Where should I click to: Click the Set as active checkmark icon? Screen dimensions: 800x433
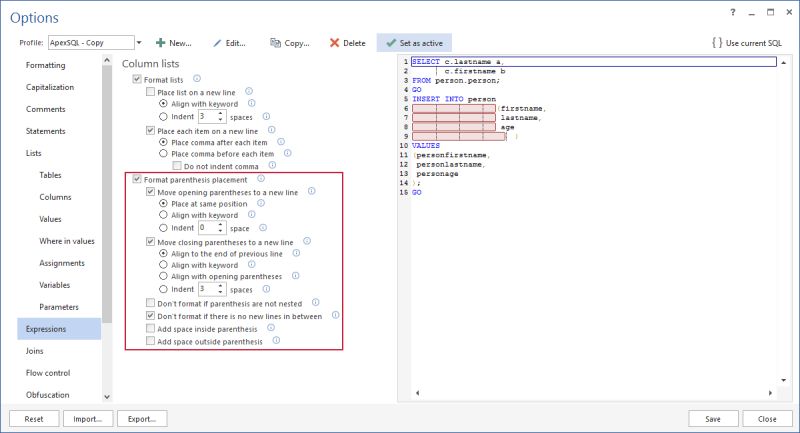[x=391, y=43]
